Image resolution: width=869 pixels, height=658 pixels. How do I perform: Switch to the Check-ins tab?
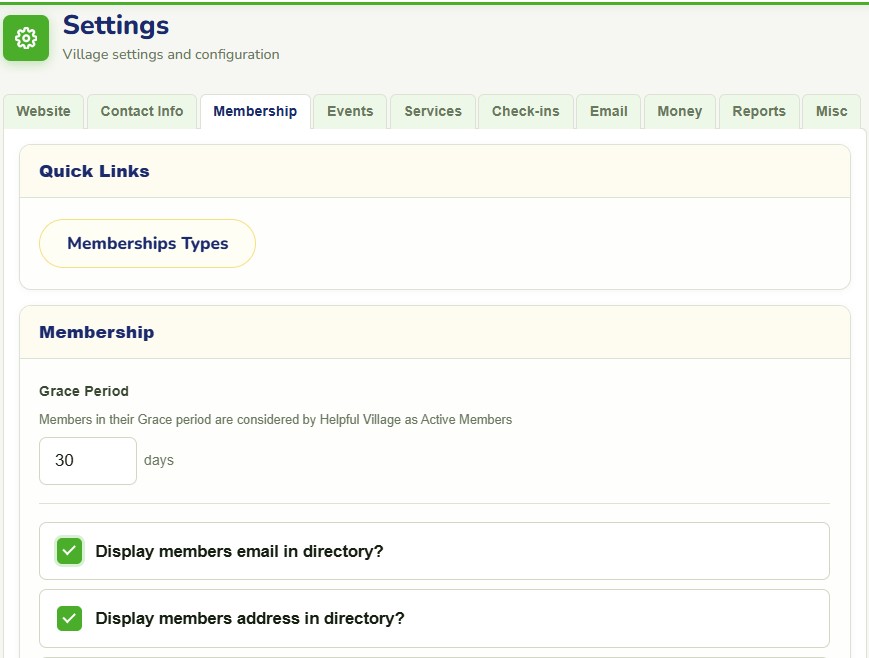(x=525, y=111)
